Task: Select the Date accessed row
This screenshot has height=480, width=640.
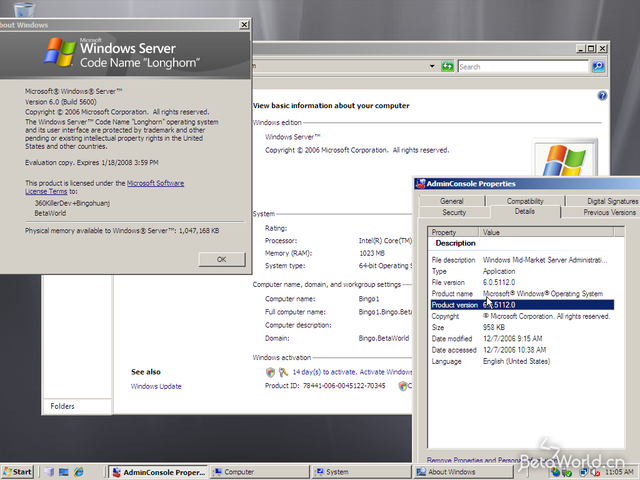Action: click(522, 350)
